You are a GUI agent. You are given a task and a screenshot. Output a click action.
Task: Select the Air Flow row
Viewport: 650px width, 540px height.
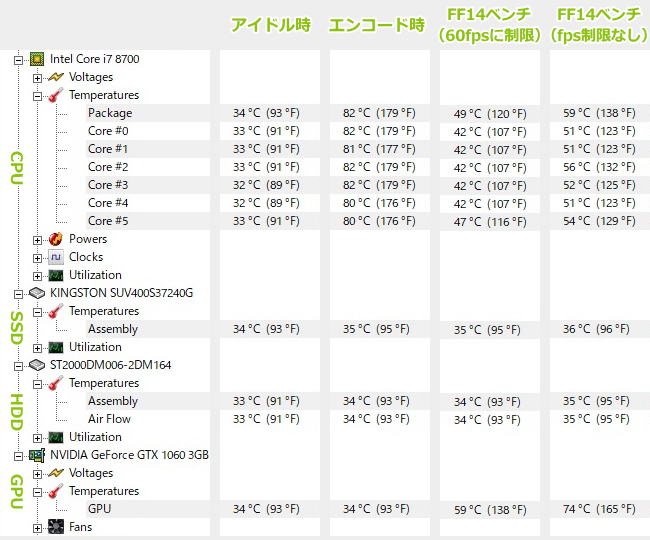(148, 419)
